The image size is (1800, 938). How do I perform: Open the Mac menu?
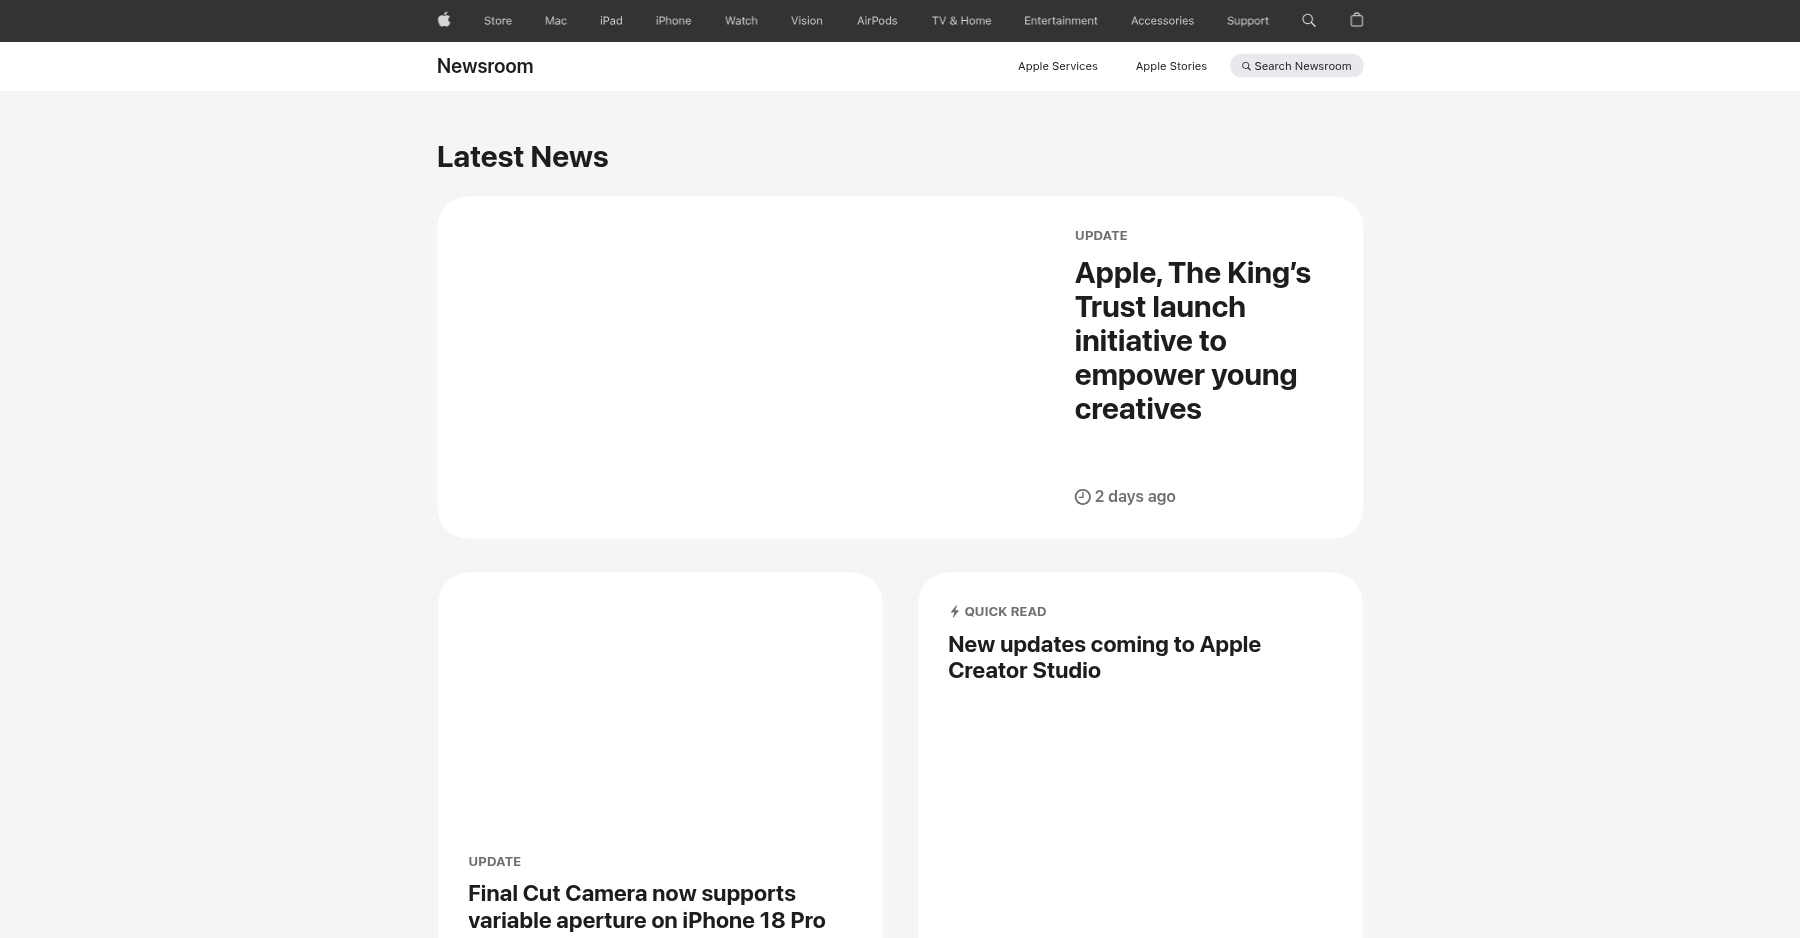pyautogui.click(x=556, y=21)
